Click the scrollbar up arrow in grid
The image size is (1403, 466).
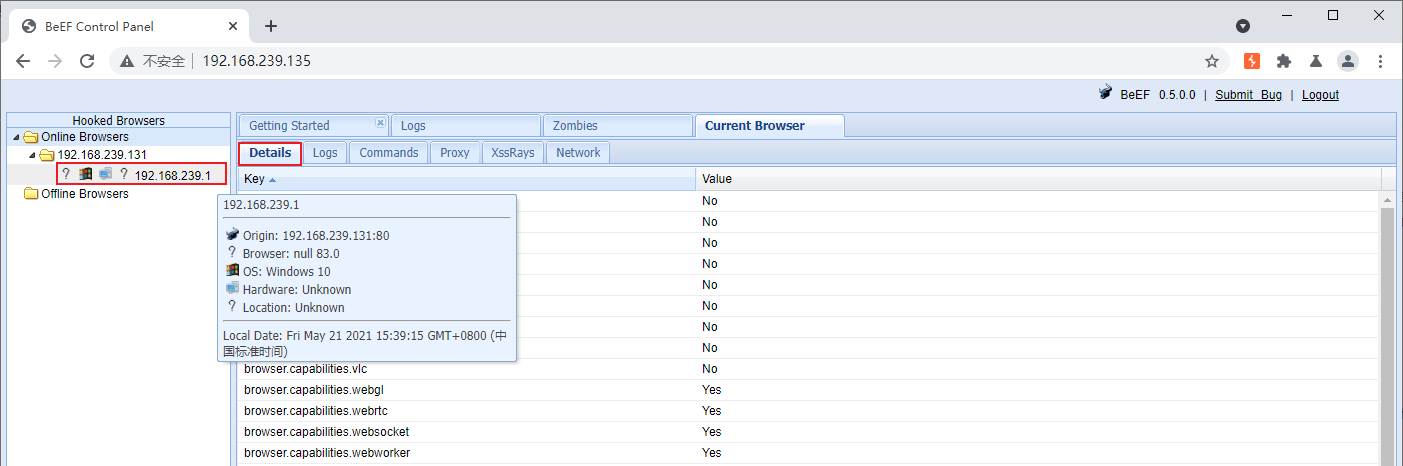[1387, 199]
